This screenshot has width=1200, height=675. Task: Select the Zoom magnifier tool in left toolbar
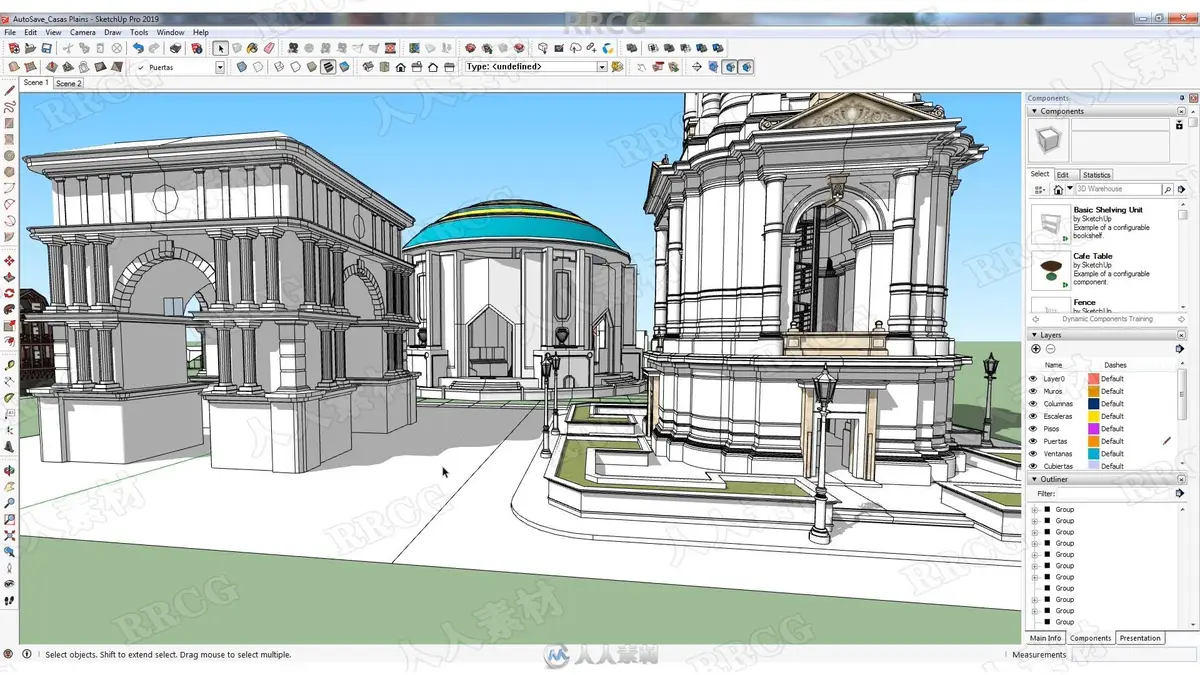coord(10,504)
